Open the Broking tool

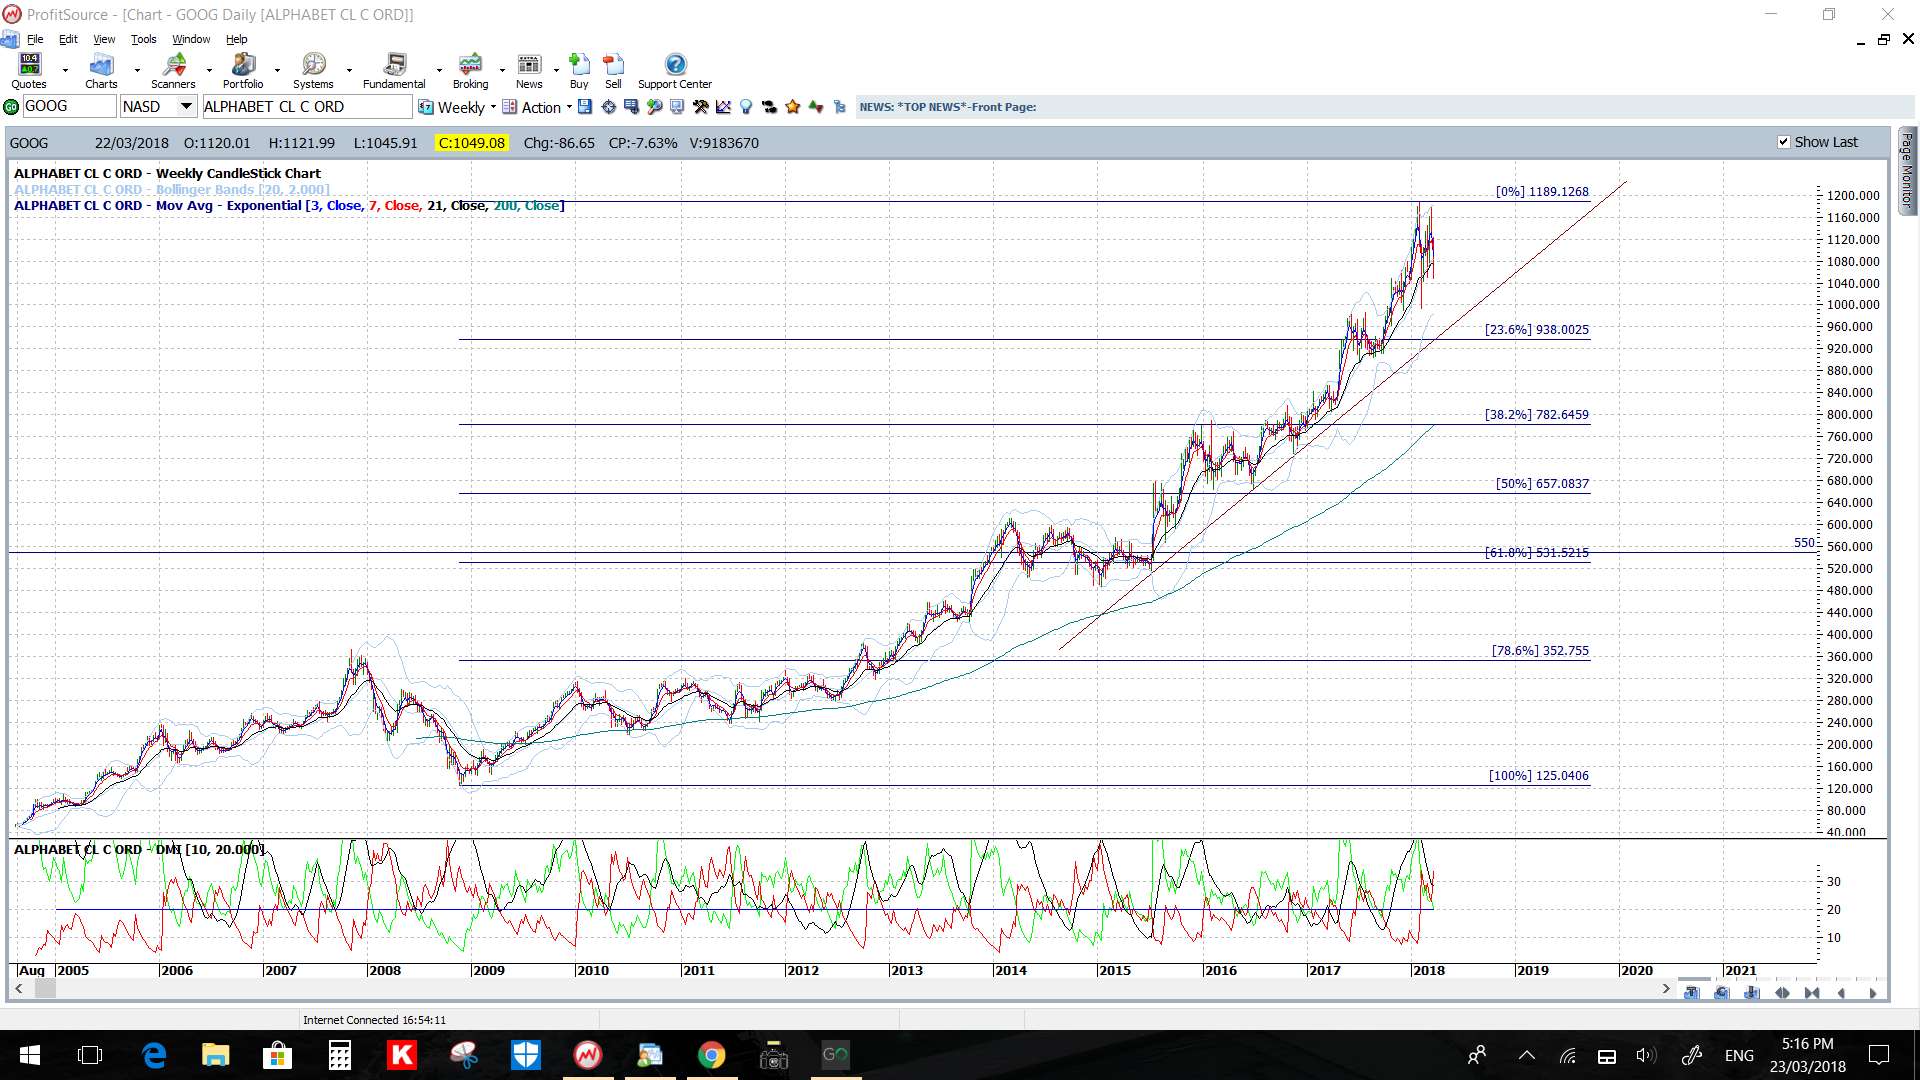(x=470, y=71)
